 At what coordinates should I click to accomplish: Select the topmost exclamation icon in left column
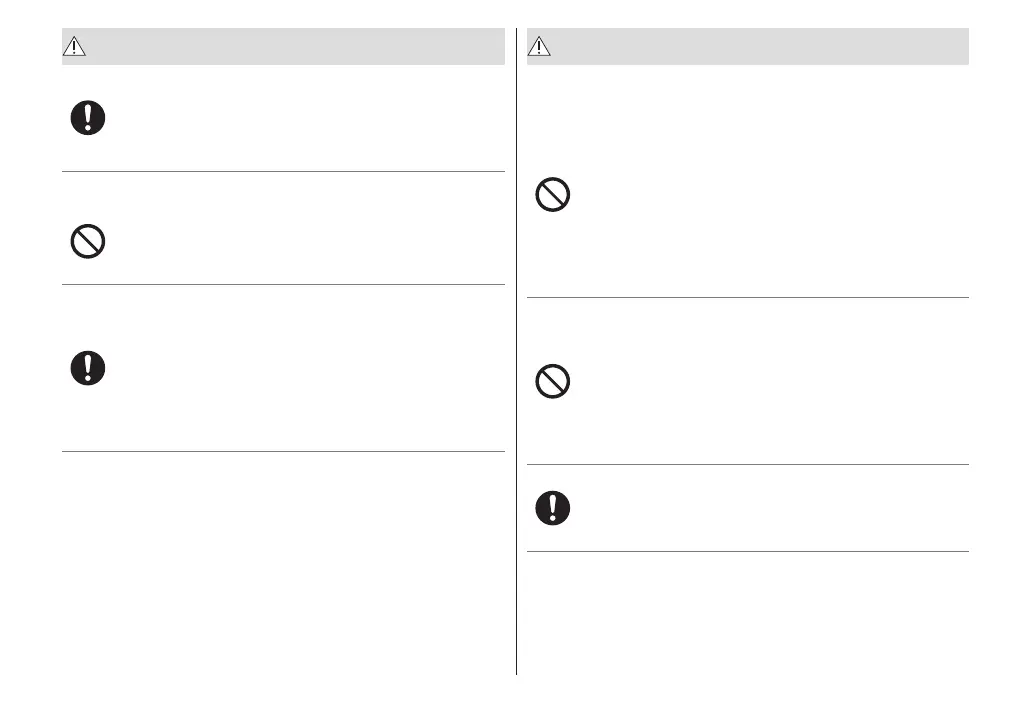pos(88,119)
